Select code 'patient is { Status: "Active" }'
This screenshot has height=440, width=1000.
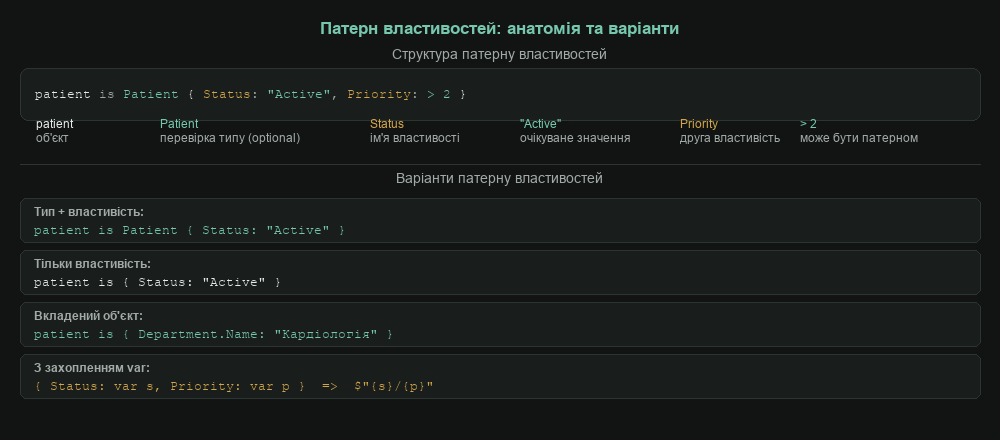(x=157, y=282)
